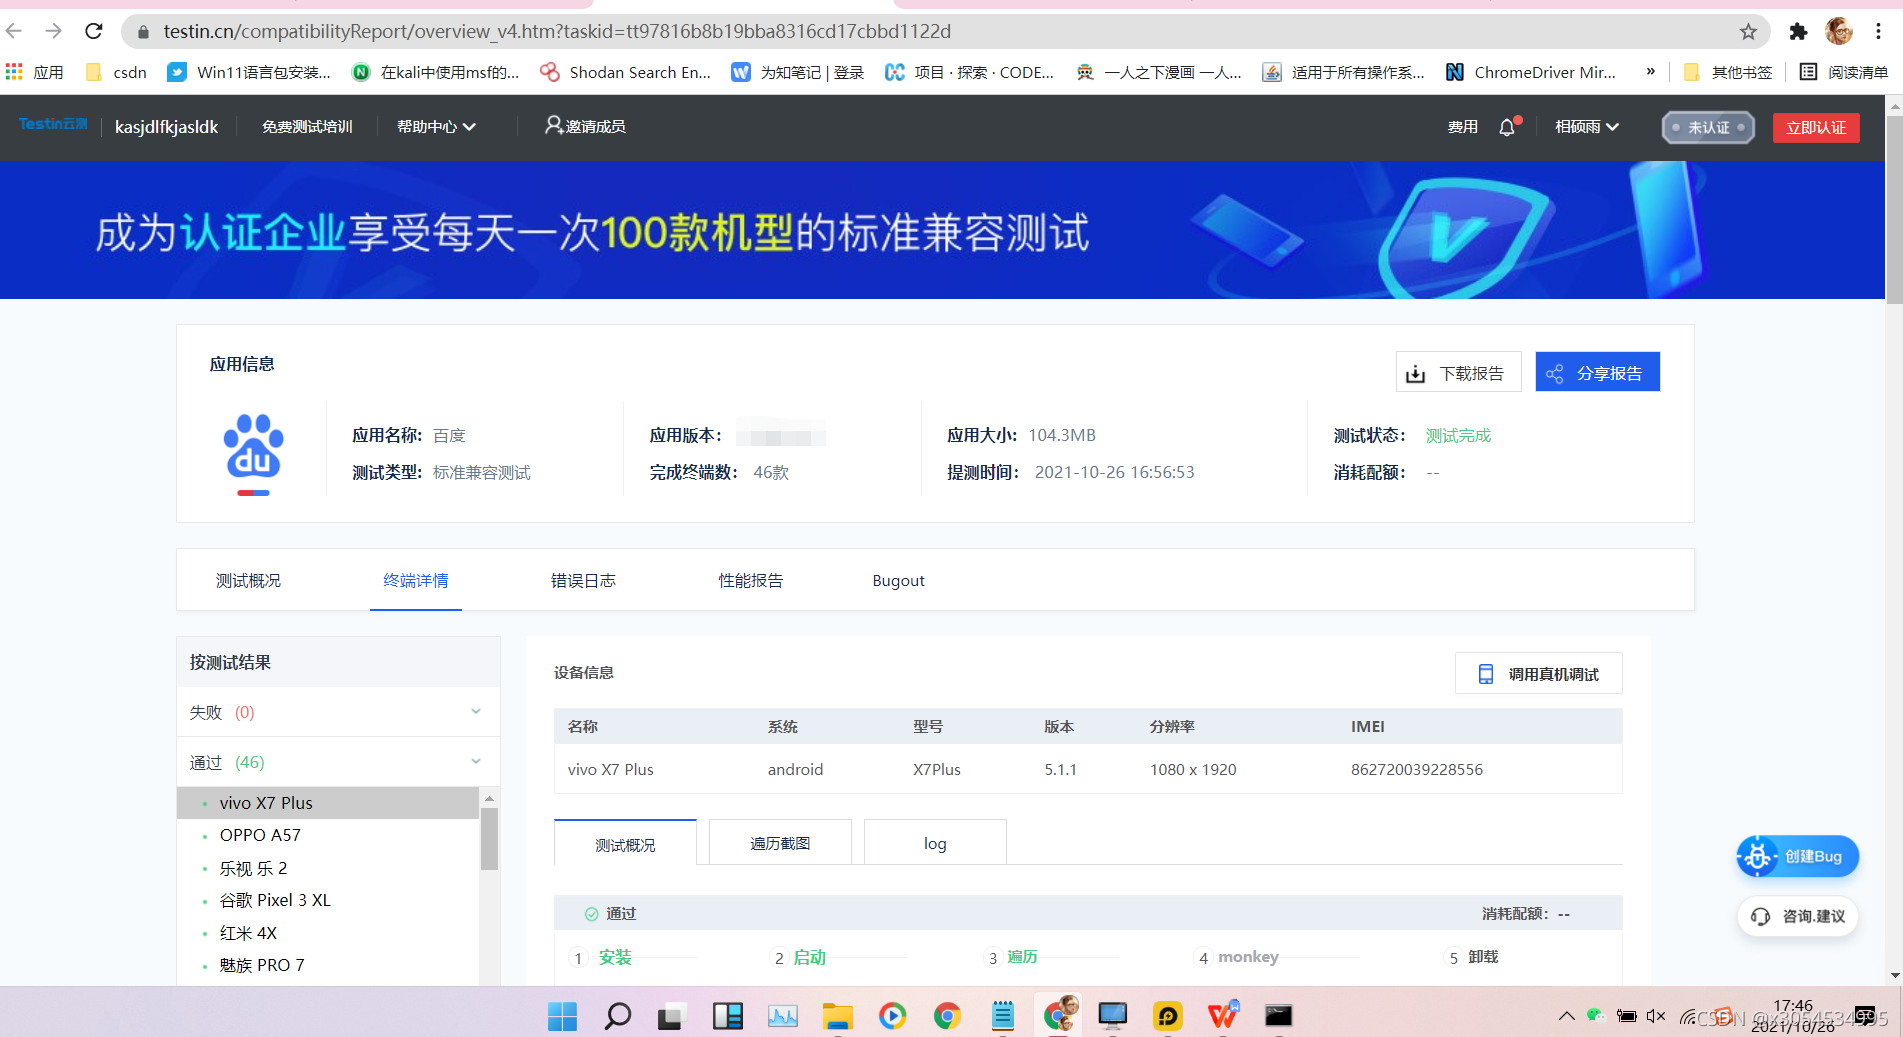Expand 失败 (0) results group

click(x=338, y=712)
